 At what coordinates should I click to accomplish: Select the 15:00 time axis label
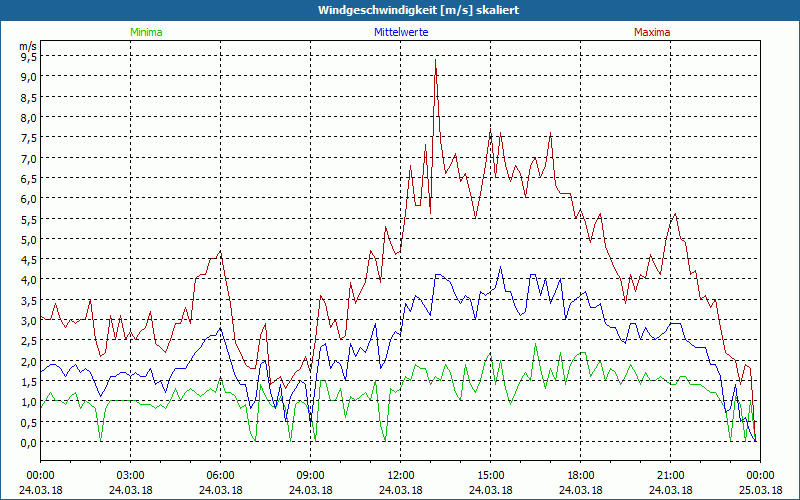pyautogui.click(x=490, y=475)
